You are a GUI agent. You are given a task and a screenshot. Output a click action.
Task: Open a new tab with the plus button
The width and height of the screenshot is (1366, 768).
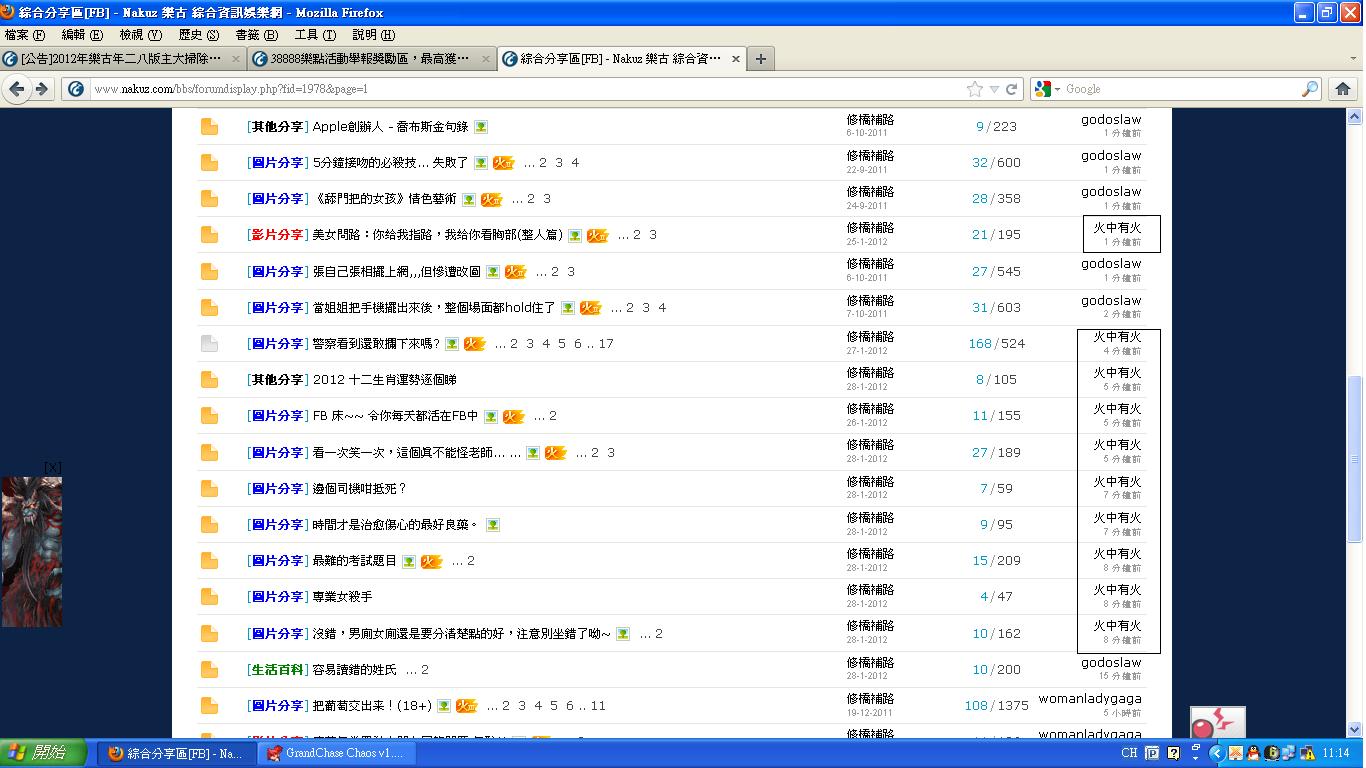pyautogui.click(x=760, y=59)
